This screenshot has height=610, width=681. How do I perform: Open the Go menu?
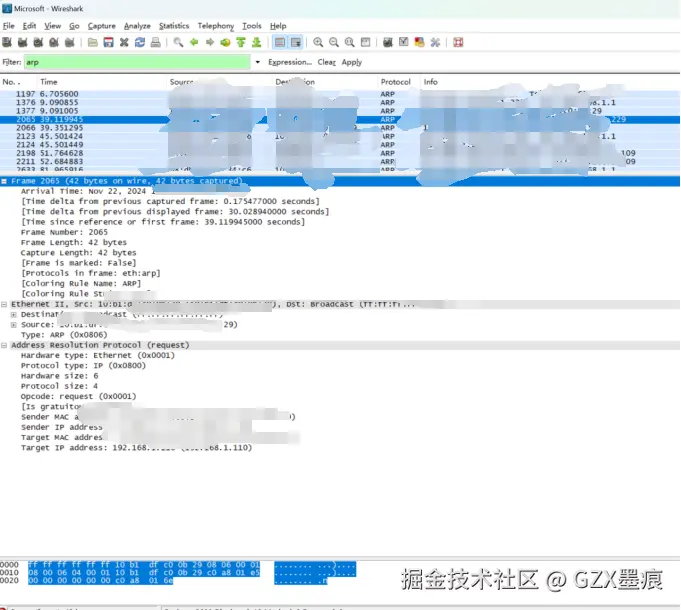74,26
